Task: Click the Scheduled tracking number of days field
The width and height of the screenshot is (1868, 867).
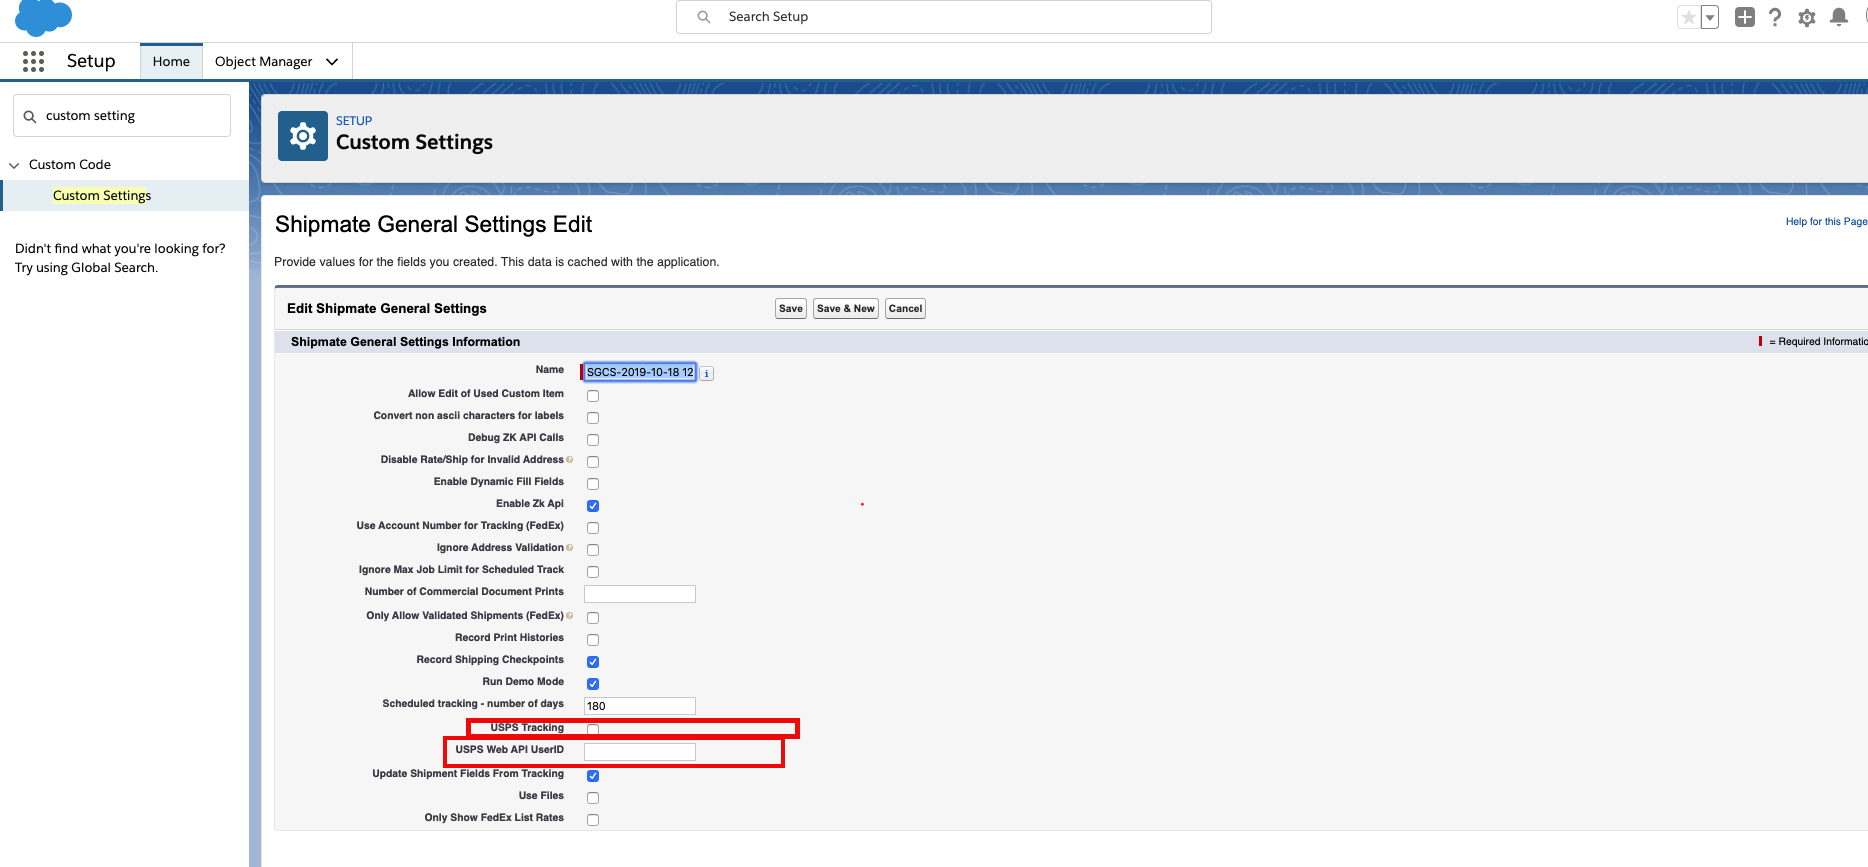Action: click(640, 706)
